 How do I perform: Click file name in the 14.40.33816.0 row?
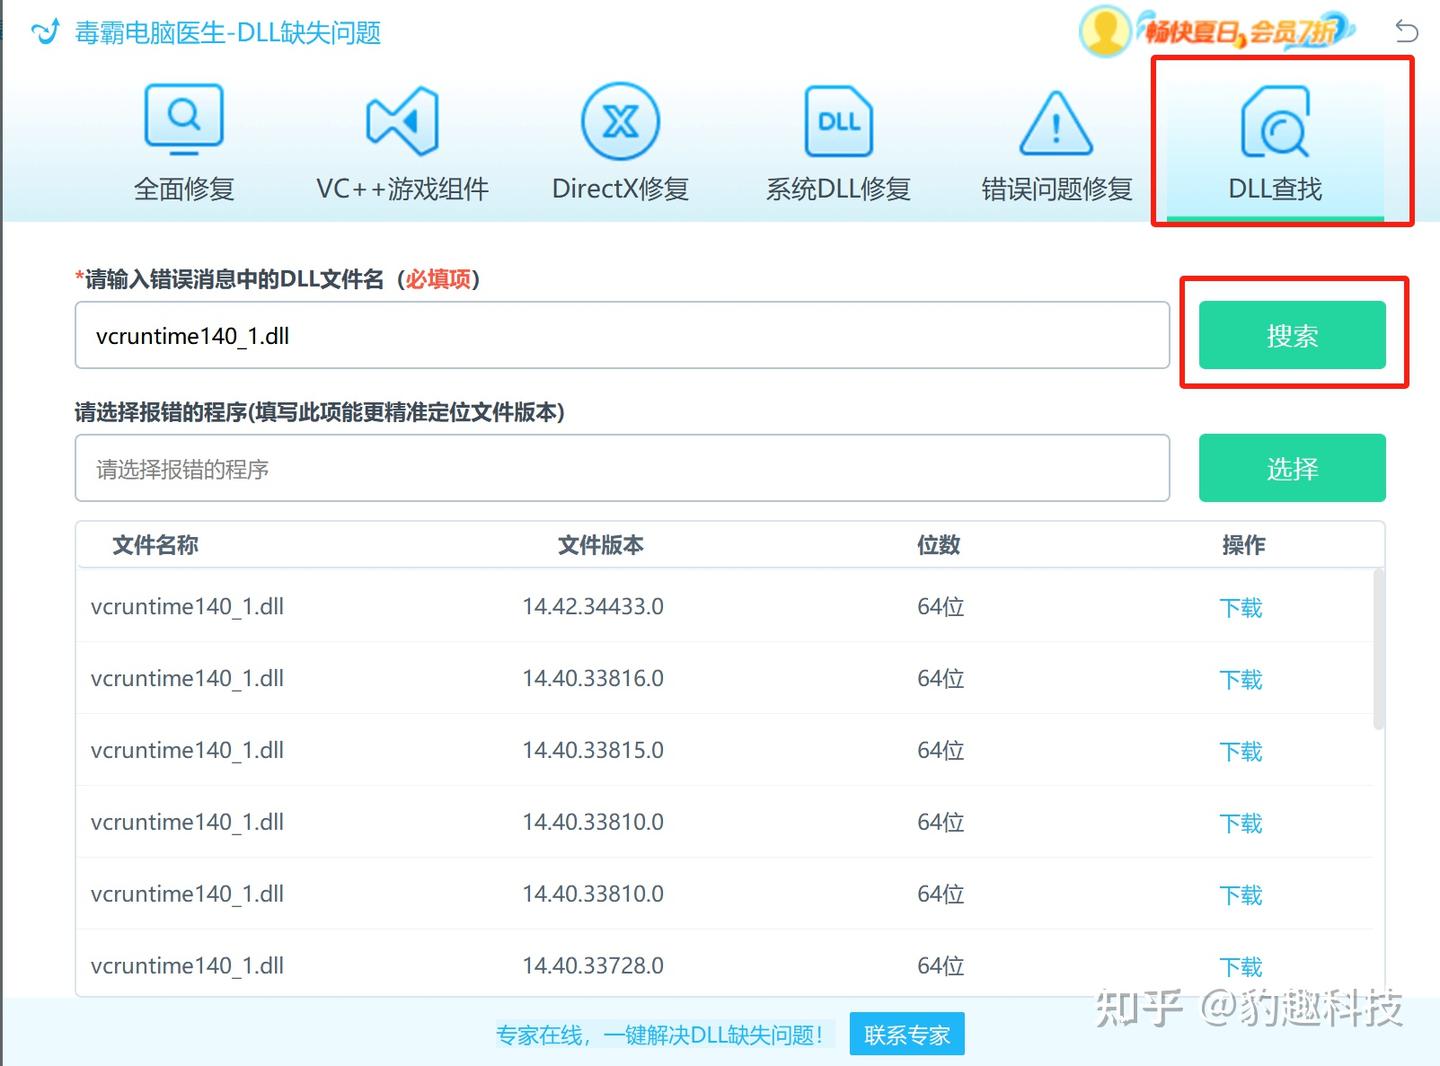click(187, 679)
